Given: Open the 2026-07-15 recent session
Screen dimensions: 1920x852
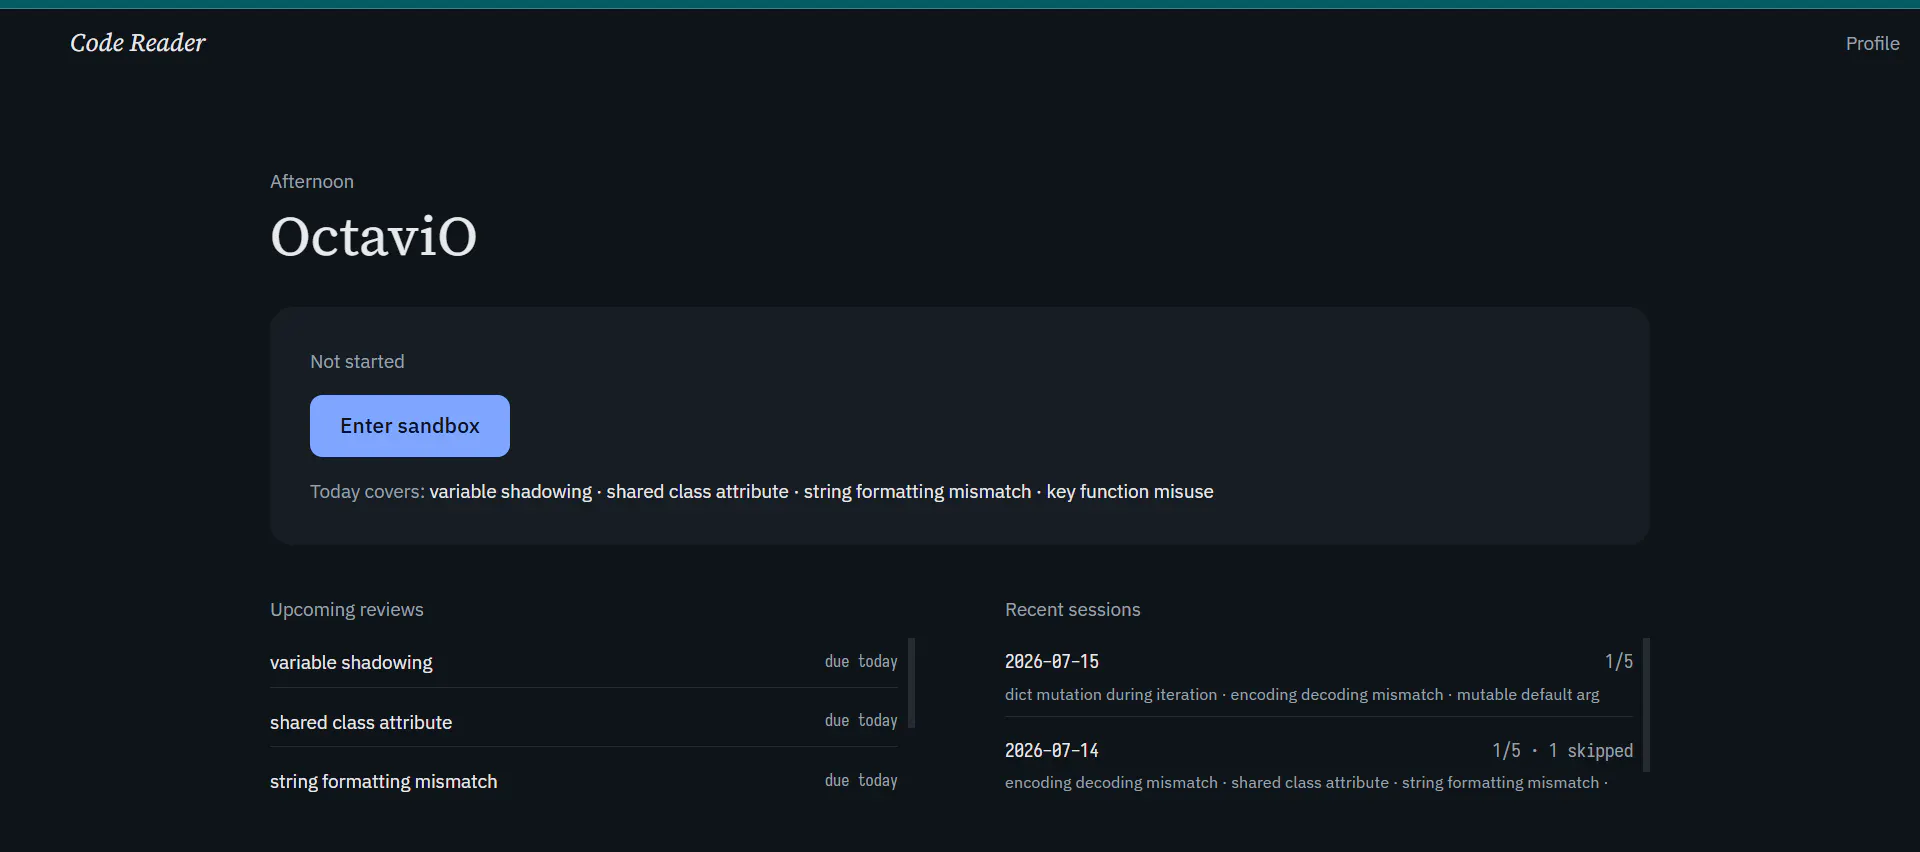Looking at the screenshot, I should (1319, 677).
